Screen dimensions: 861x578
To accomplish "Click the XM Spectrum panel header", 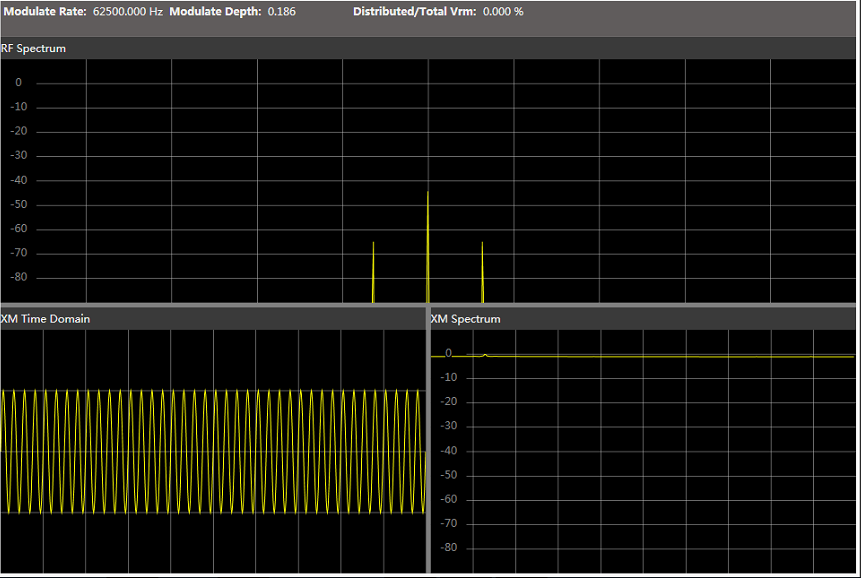I will (643, 319).
